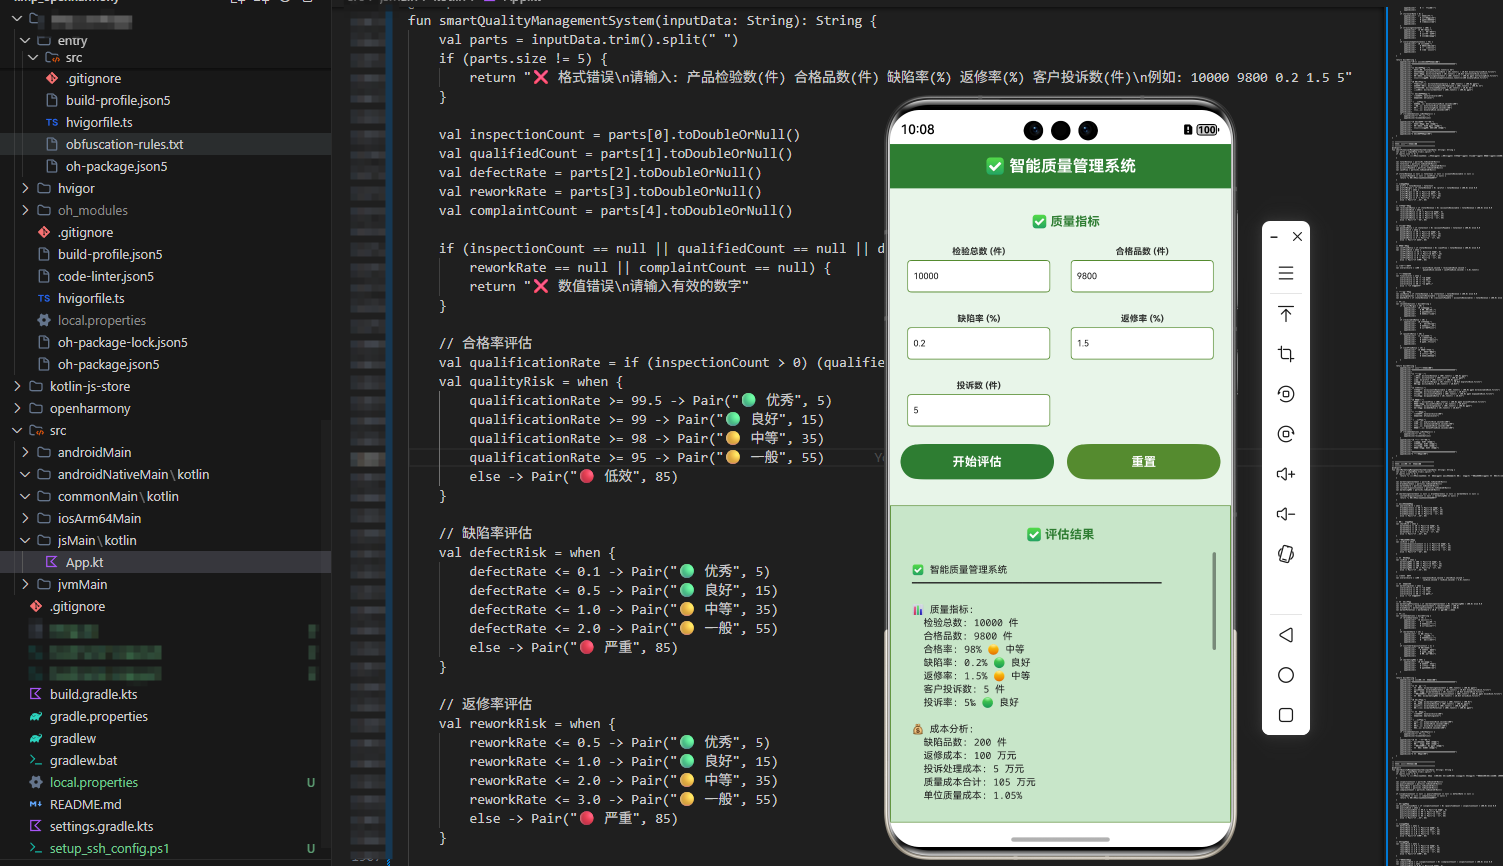Screen dimensions: 1503x866
Task: Click the Gradle icon beside gradle.properties
Action: 36,716
